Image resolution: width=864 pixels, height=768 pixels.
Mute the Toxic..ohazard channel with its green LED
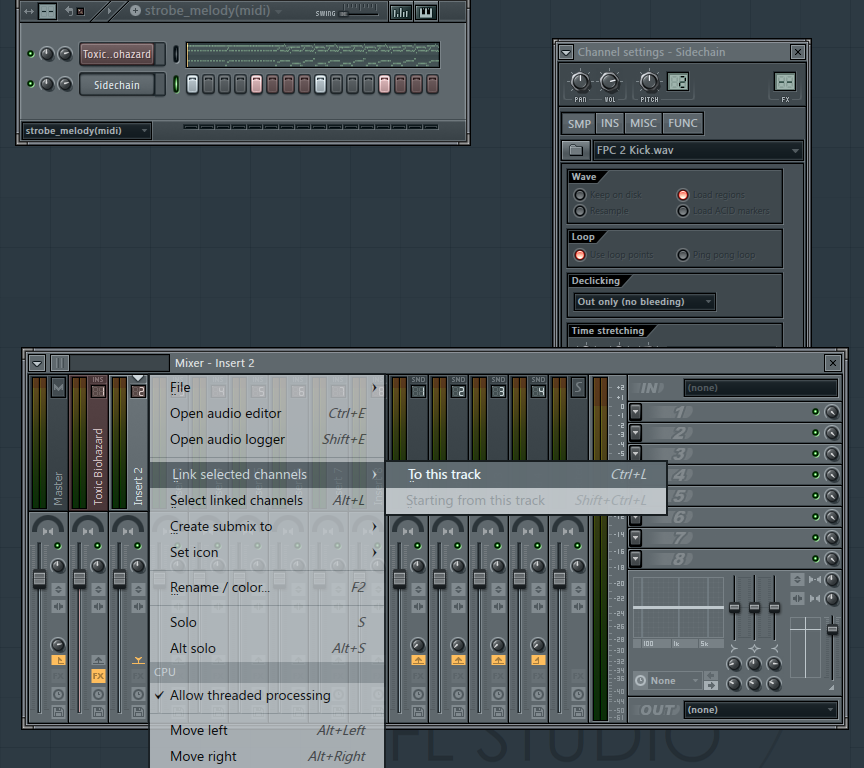[31, 54]
